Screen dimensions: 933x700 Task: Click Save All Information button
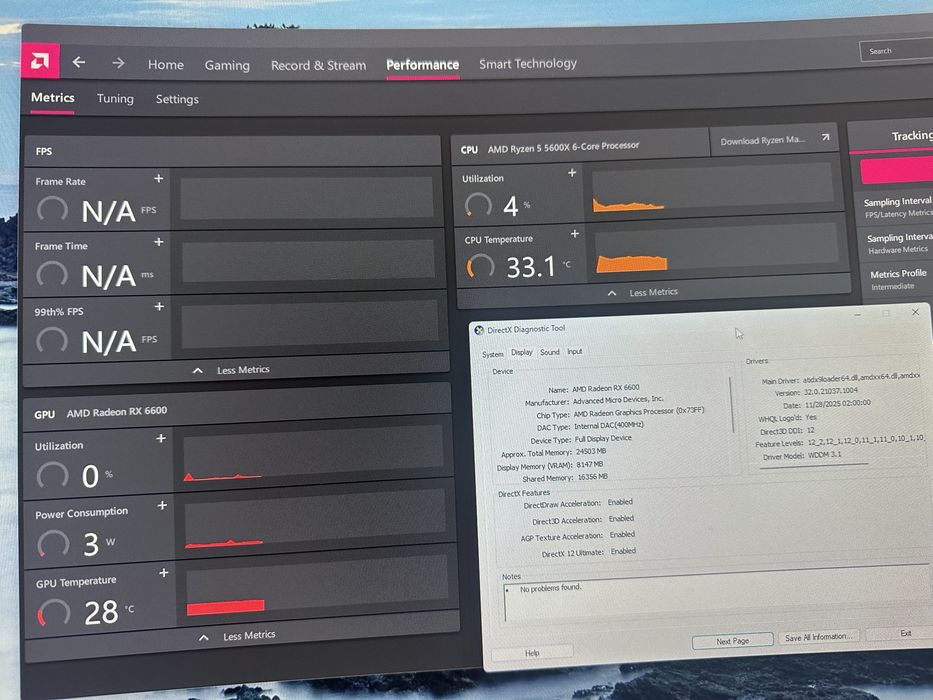tap(819, 637)
